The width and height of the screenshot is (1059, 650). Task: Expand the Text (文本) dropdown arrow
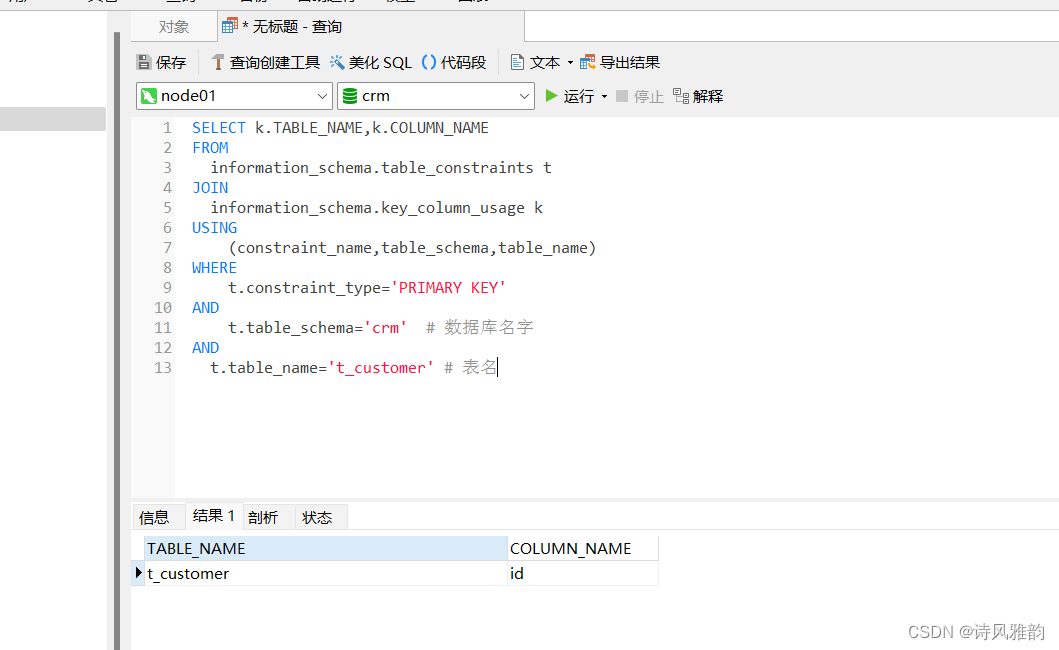(x=570, y=63)
